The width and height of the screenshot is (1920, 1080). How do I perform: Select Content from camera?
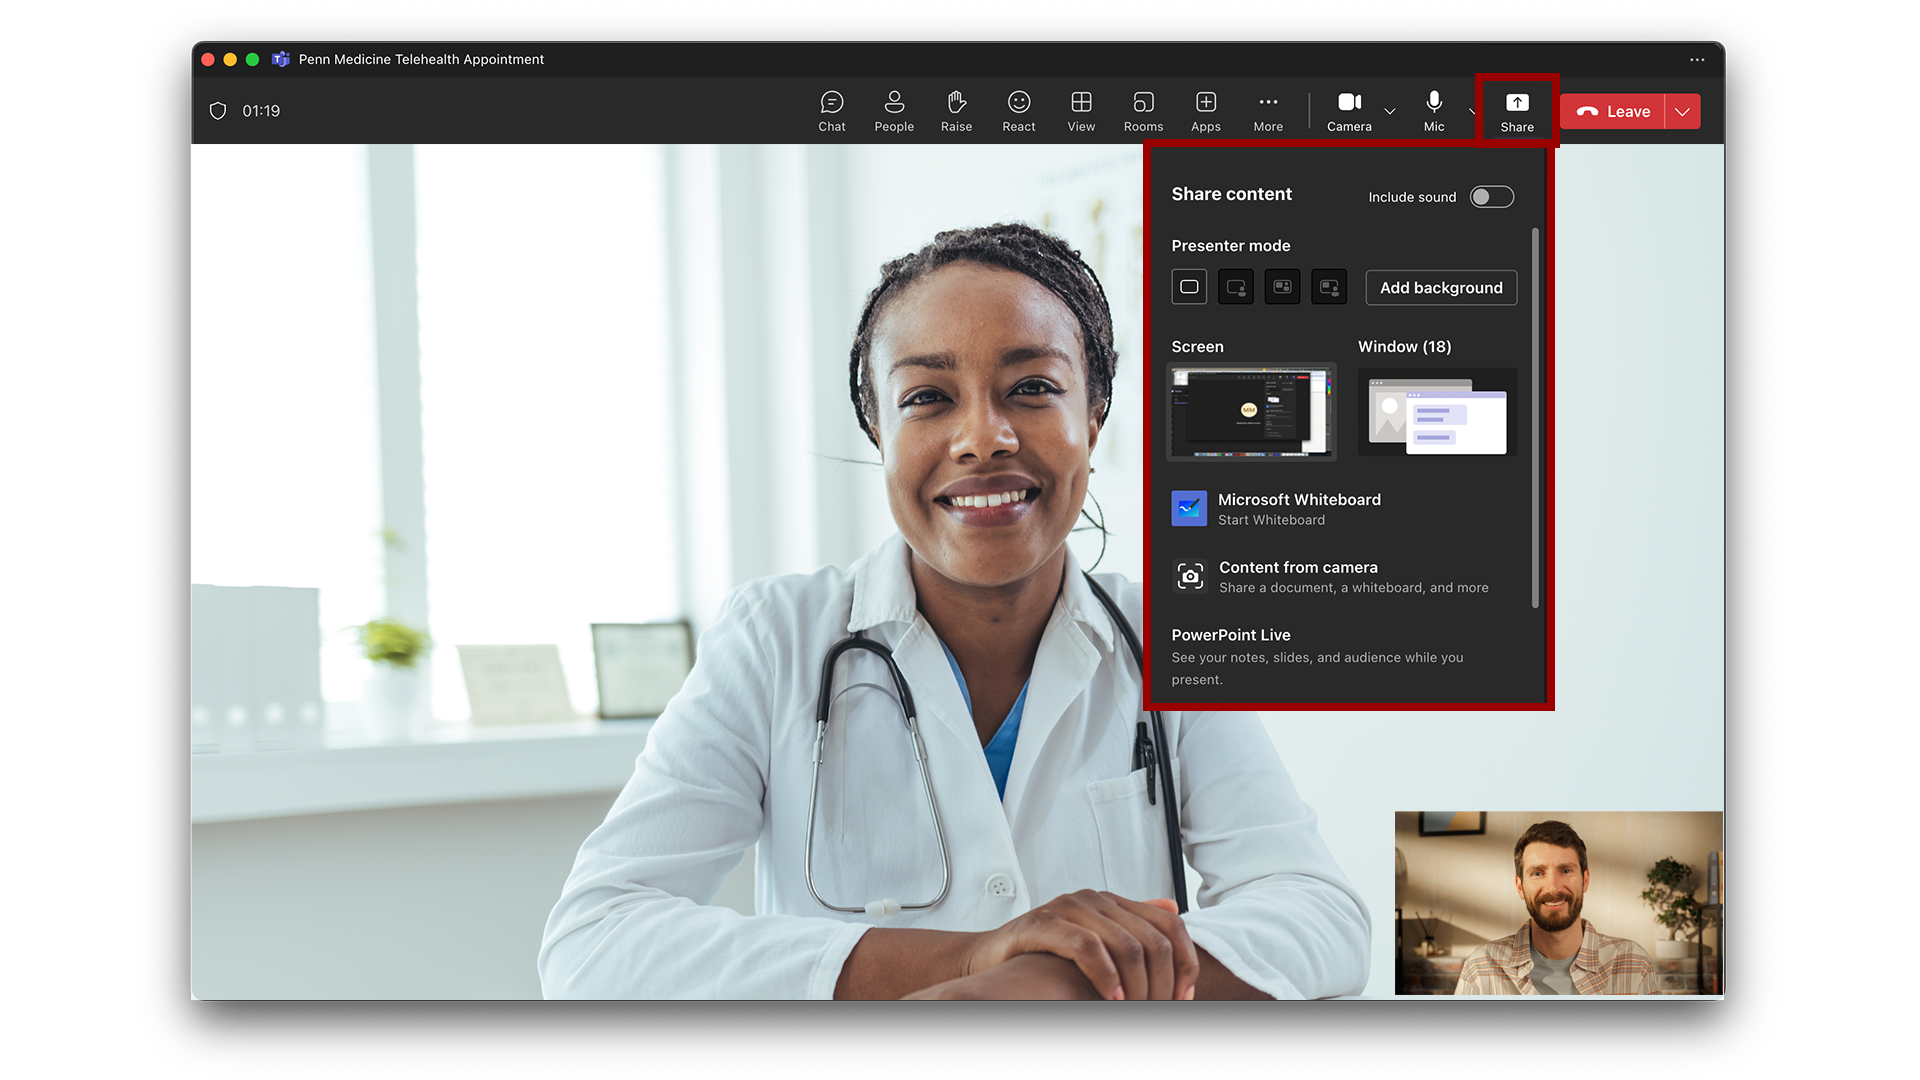pyautogui.click(x=1298, y=576)
